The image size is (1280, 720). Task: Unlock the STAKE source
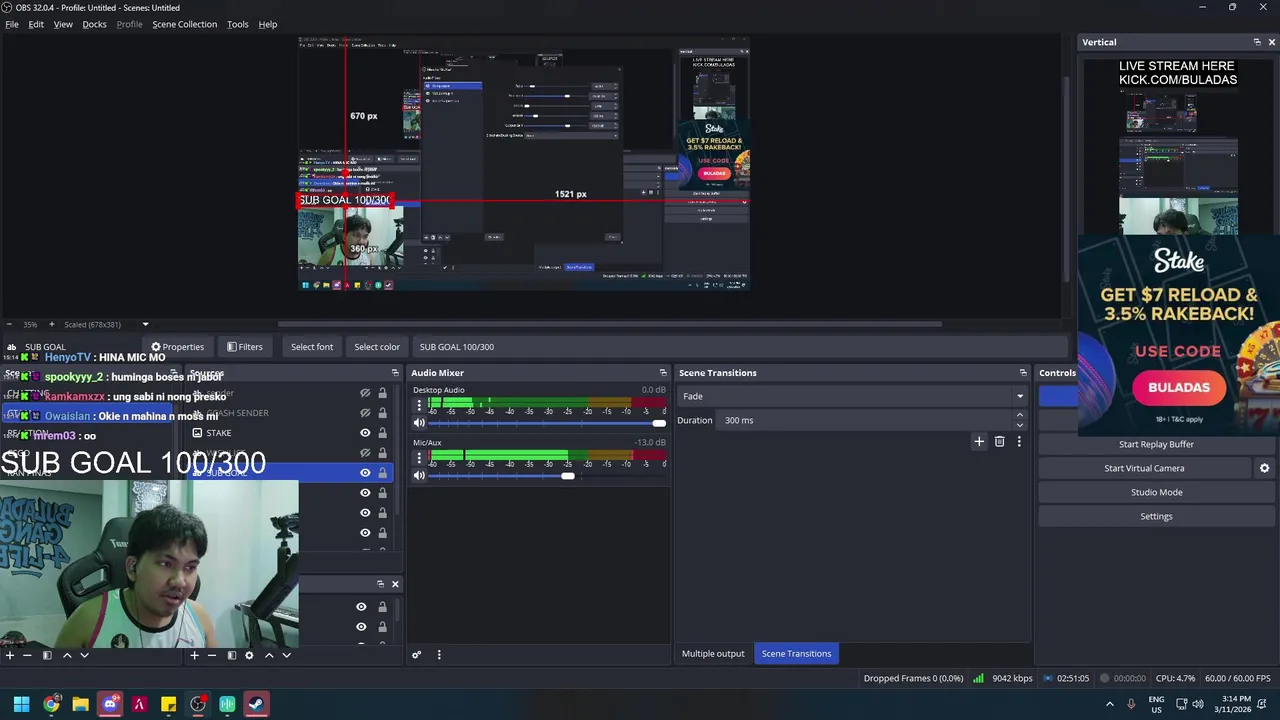[382, 433]
